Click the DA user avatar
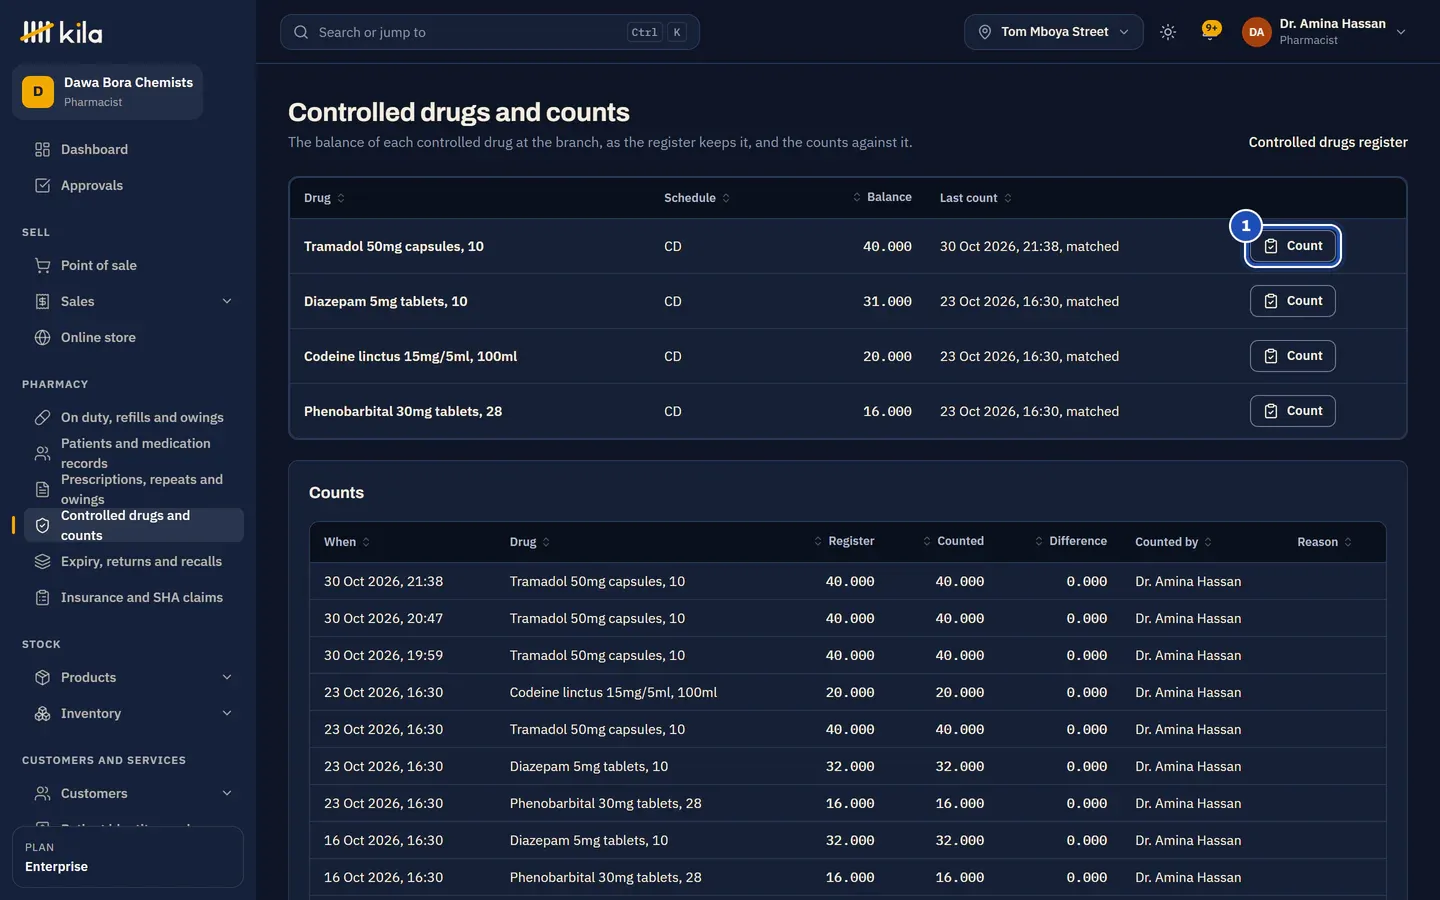1440x900 pixels. 1256,32
